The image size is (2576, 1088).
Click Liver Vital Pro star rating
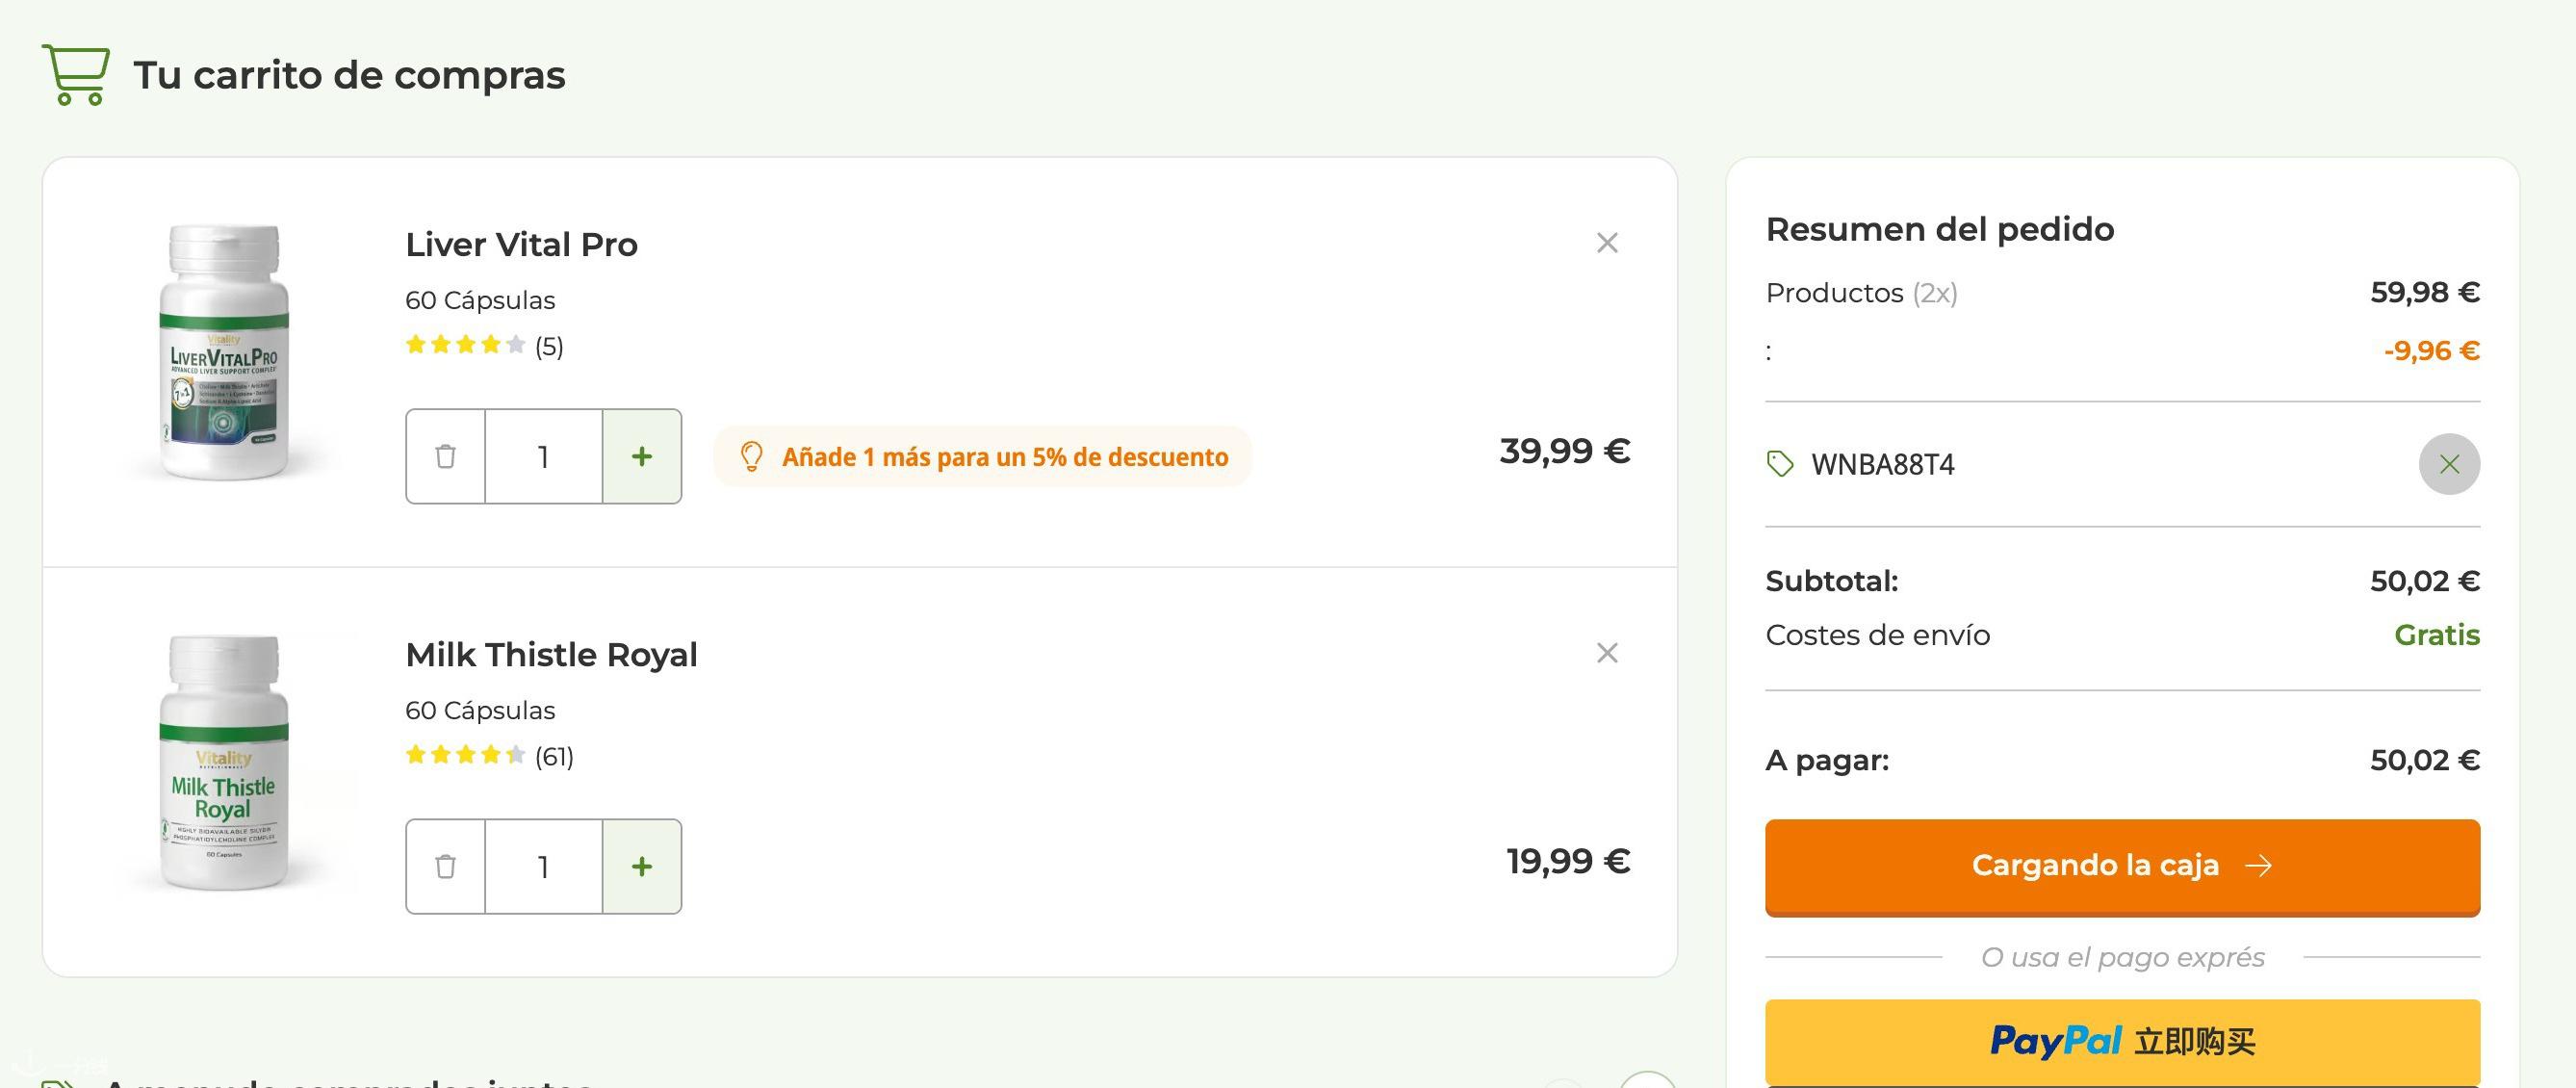[x=465, y=345]
